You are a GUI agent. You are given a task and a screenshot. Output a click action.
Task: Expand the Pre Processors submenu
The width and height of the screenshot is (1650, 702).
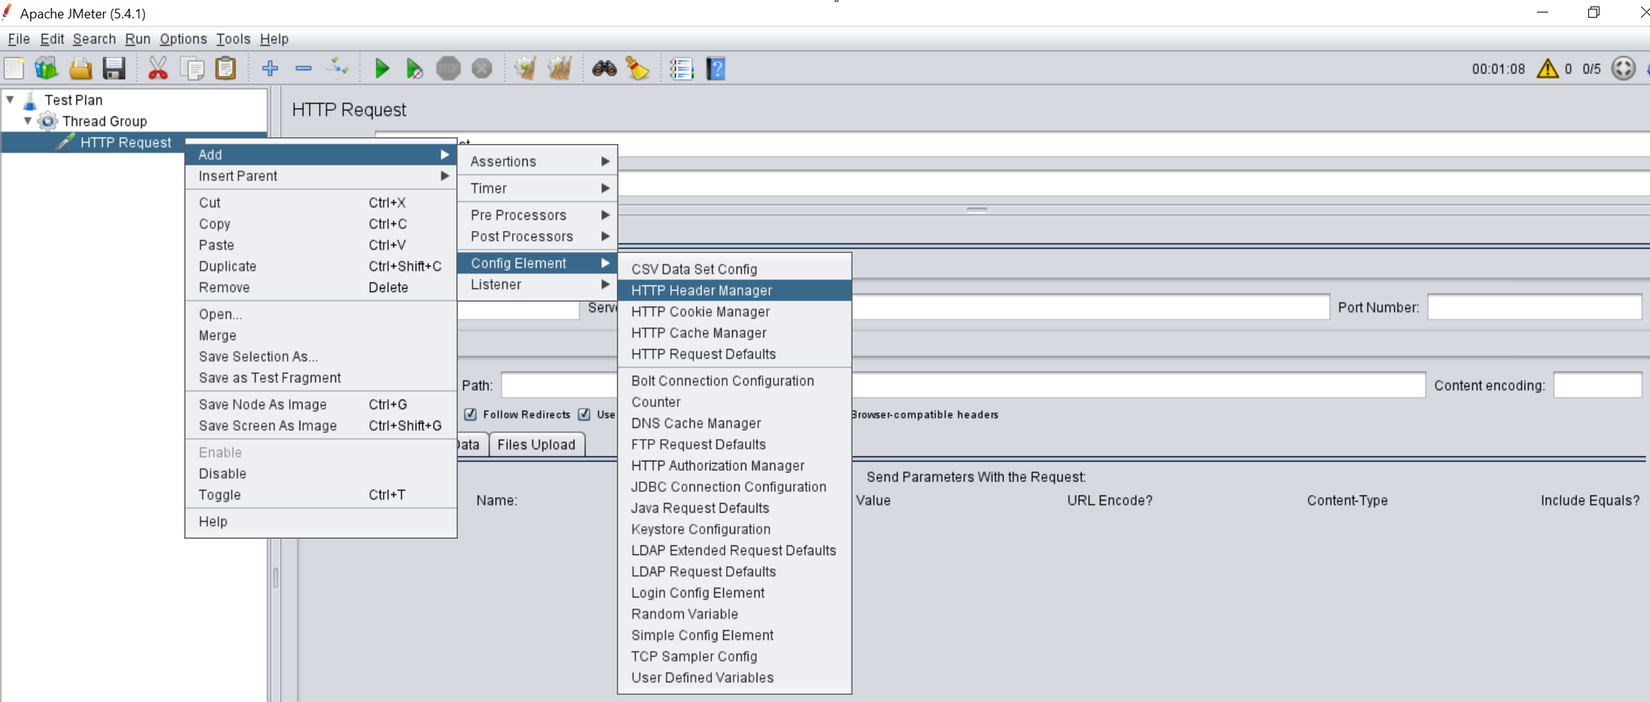coord(538,215)
